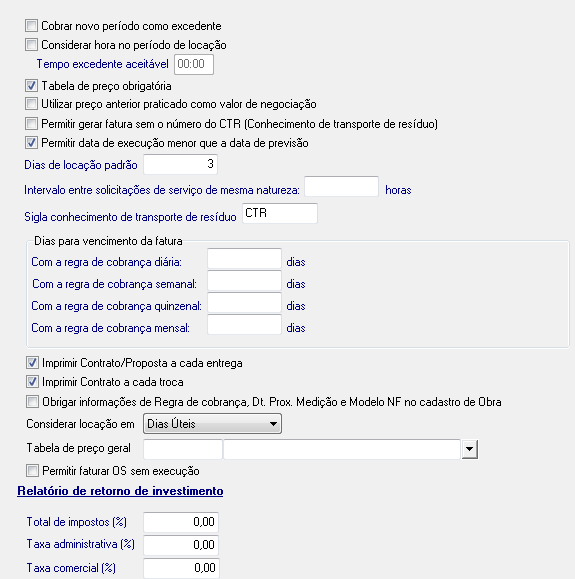Click the cobrança mensal dias field
Viewport: 575px width, 579px height.
(x=244, y=325)
